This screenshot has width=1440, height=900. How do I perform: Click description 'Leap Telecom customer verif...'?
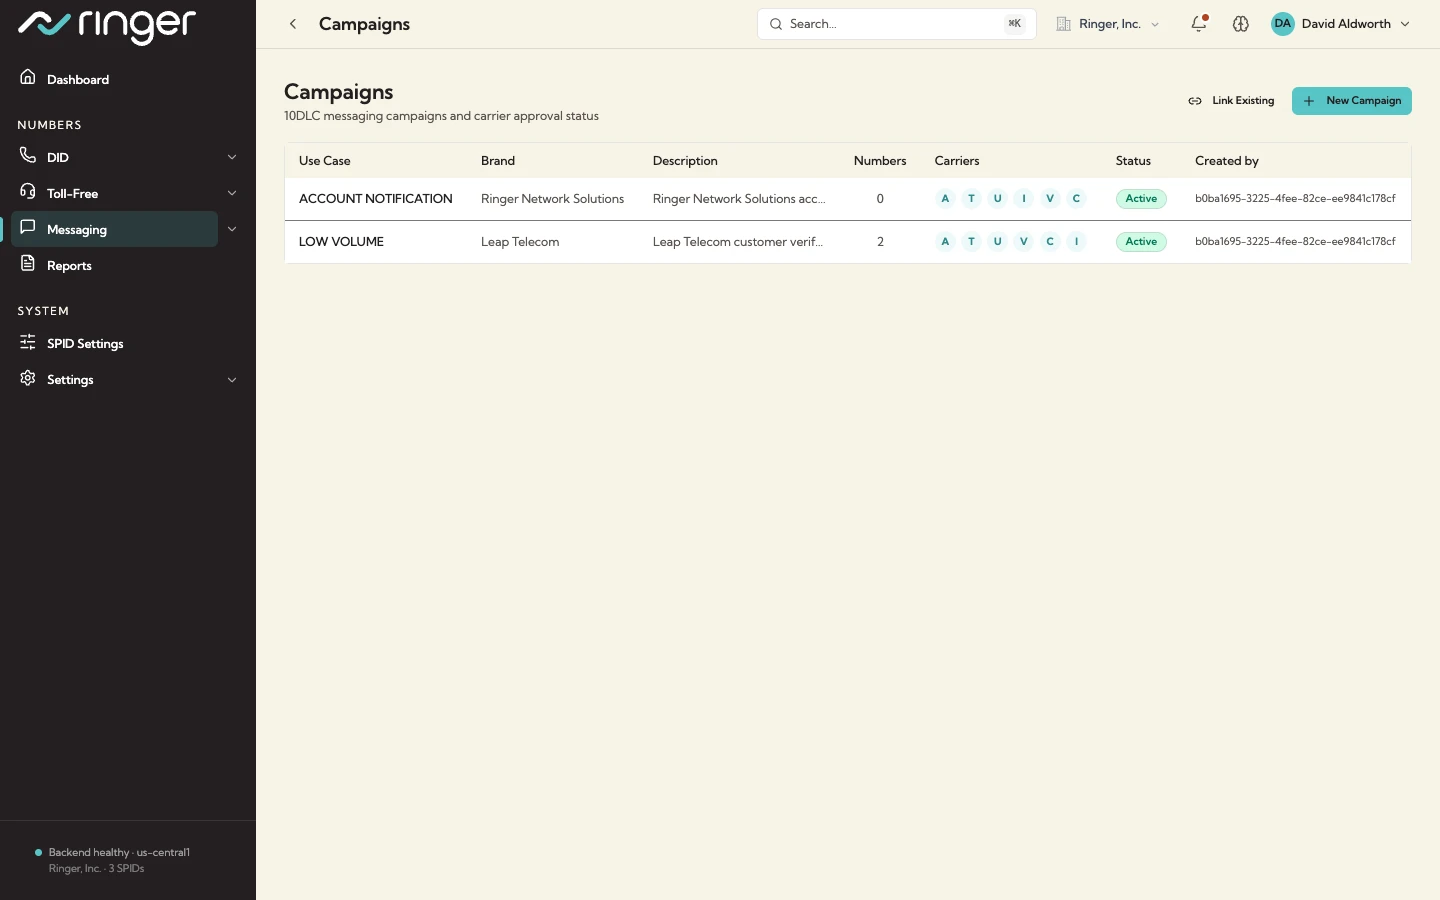click(738, 242)
